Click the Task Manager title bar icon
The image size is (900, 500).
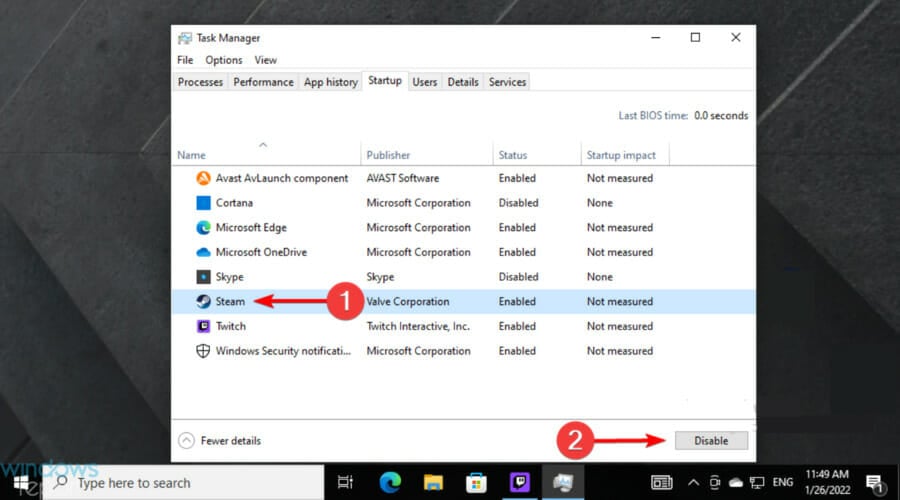click(x=185, y=38)
